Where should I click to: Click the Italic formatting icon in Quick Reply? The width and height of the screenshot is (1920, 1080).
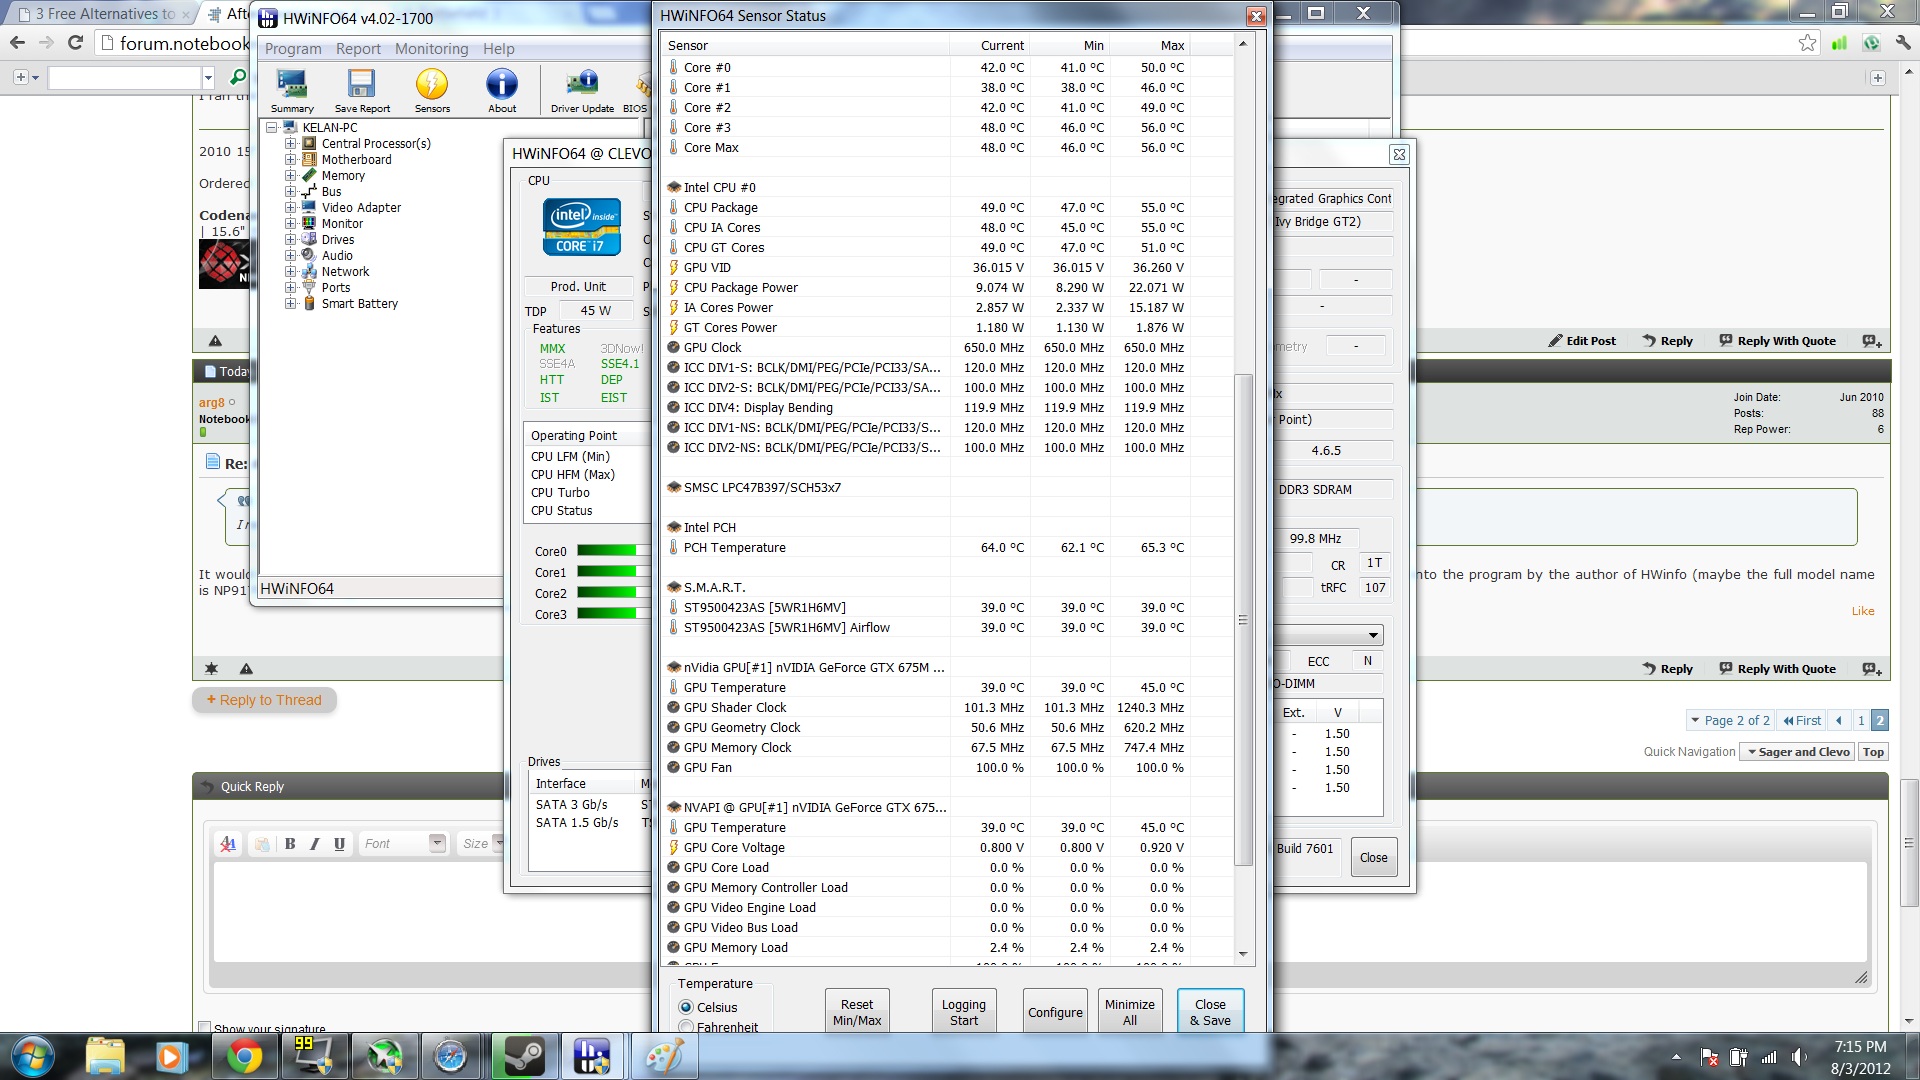coord(315,844)
